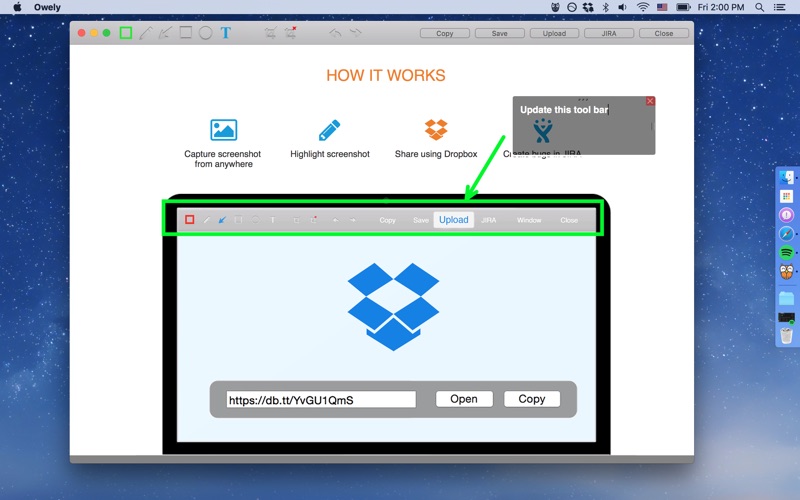Open Spotify from the dock
Screen dimensions: 800x500
[x=786, y=253]
